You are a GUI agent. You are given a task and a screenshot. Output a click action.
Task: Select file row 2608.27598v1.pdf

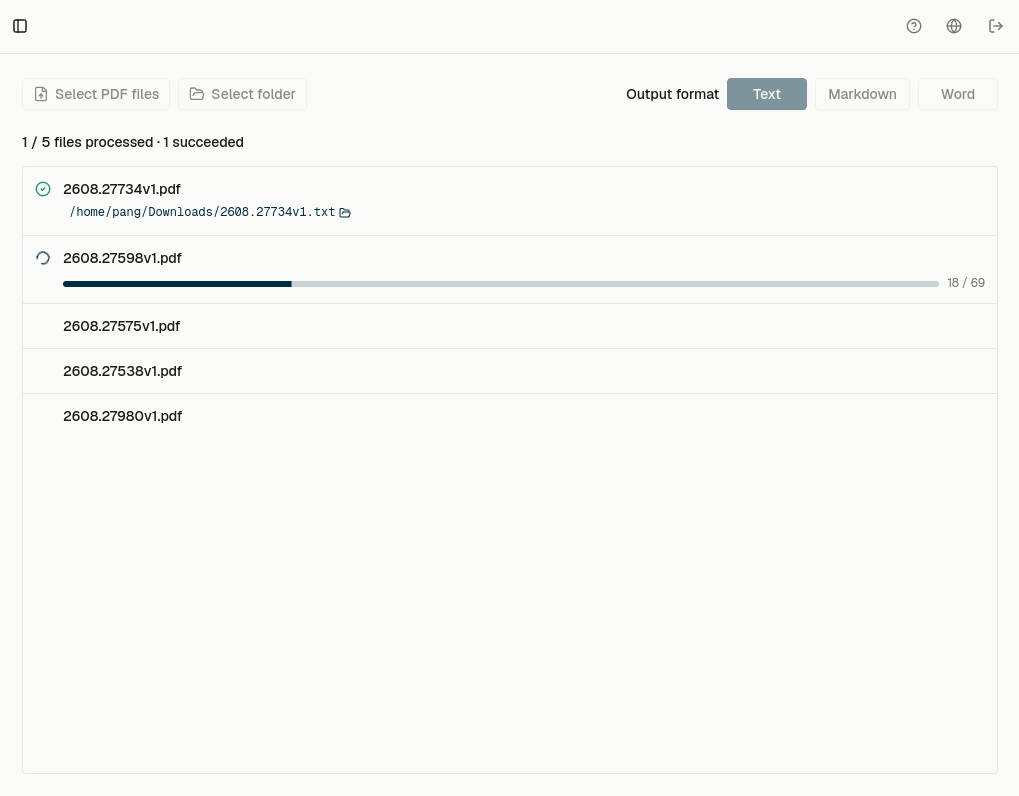click(x=510, y=270)
